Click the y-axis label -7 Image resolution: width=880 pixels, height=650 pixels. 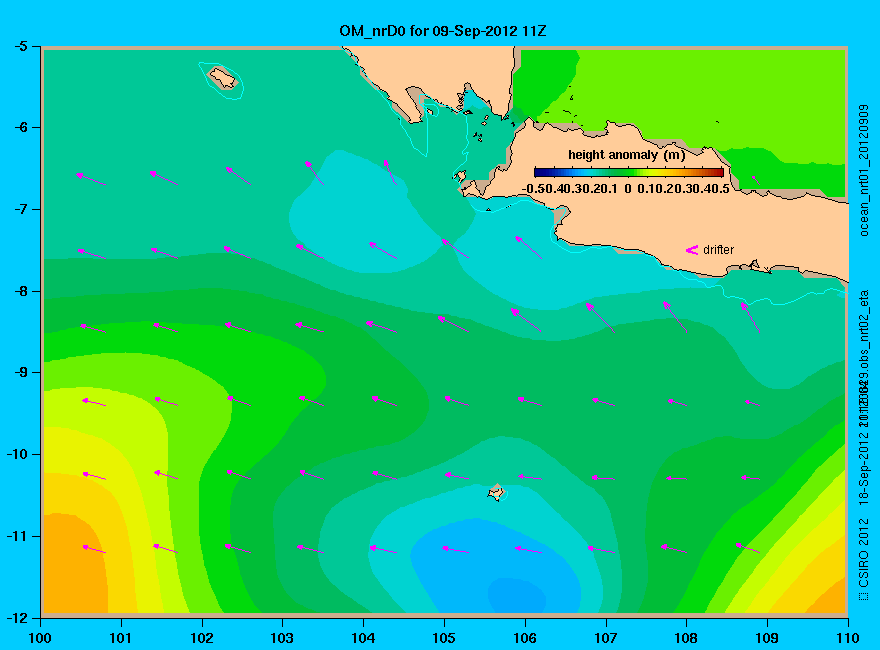pyautogui.click(x=20, y=209)
